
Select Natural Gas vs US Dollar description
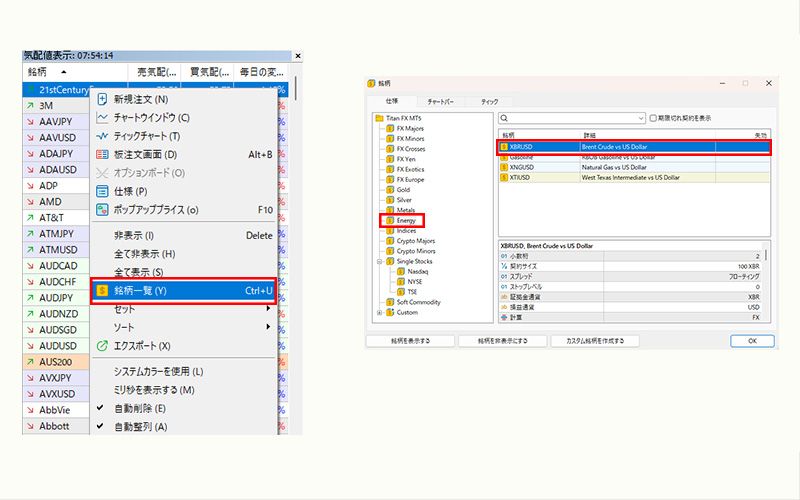click(x=614, y=167)
